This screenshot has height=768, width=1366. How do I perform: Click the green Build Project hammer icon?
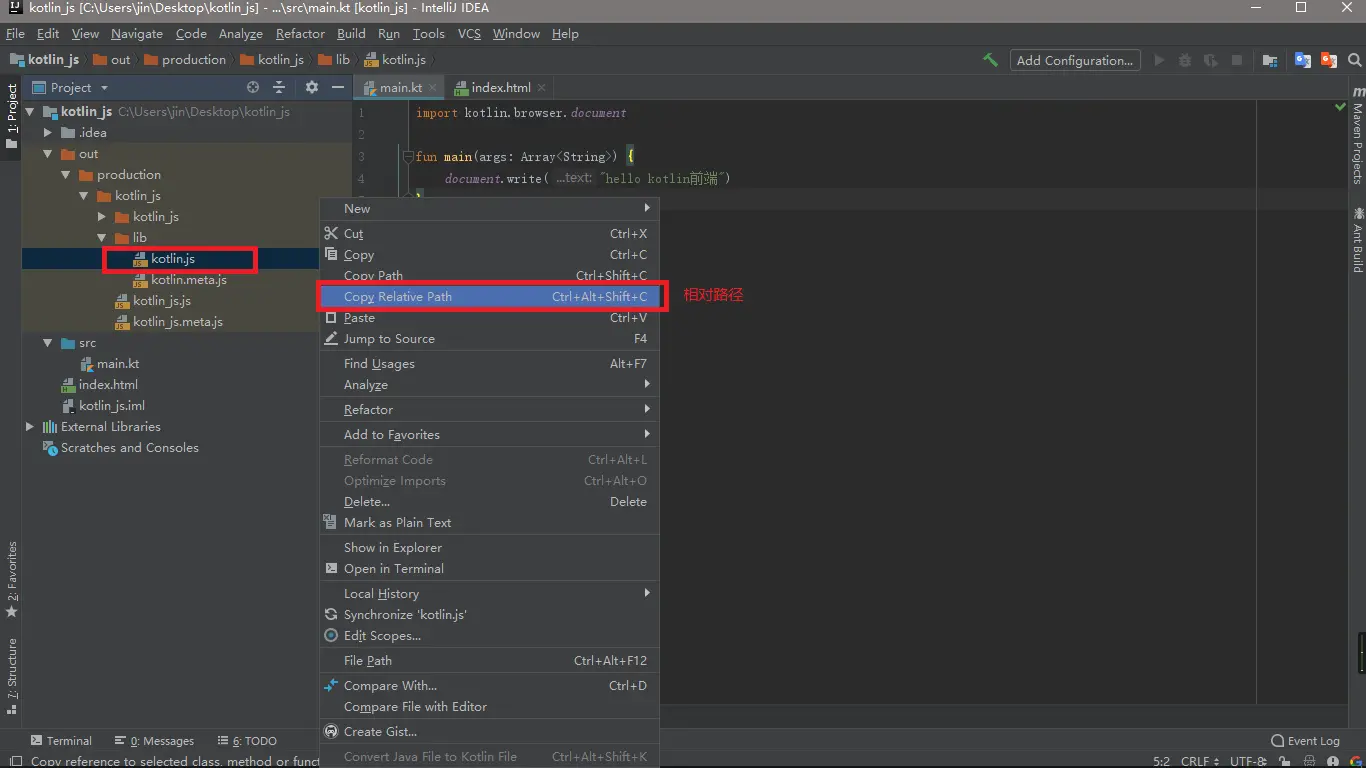pos(990,60)
